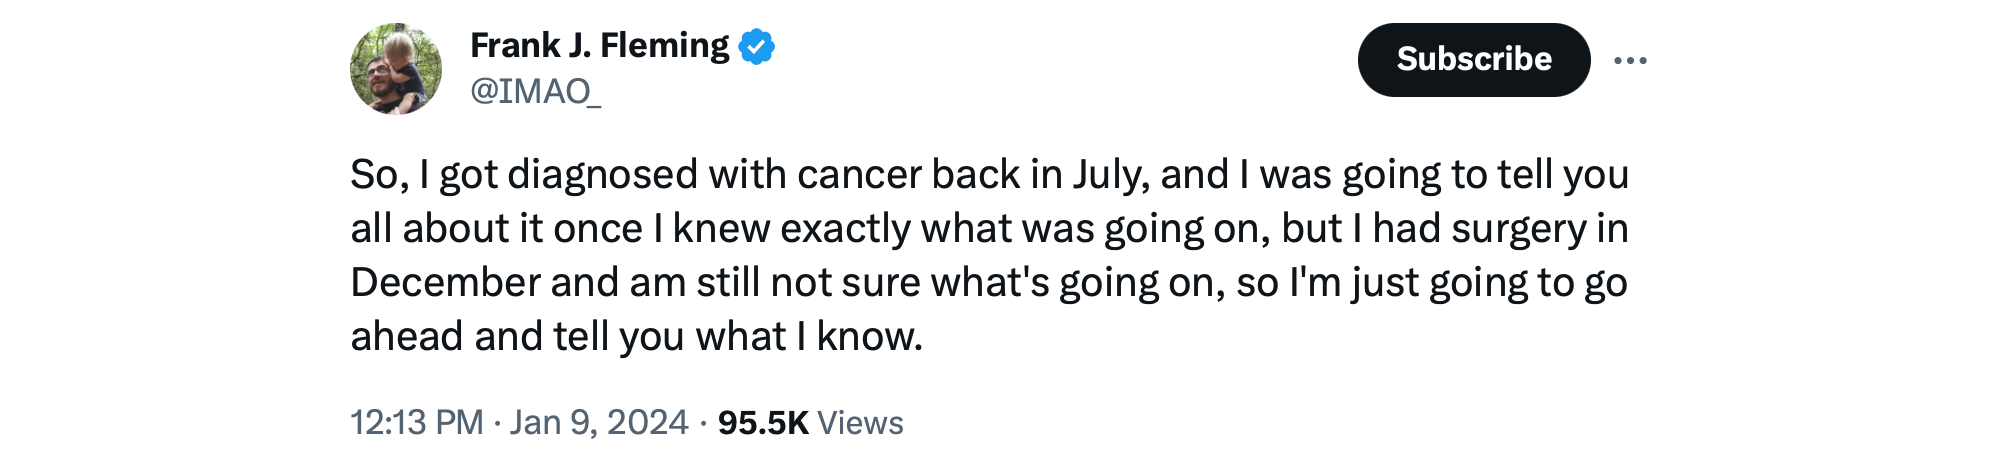Screen dimensions: 1994x458
Task: Open the three-dot more options menu
Action: click(1630, 61)
